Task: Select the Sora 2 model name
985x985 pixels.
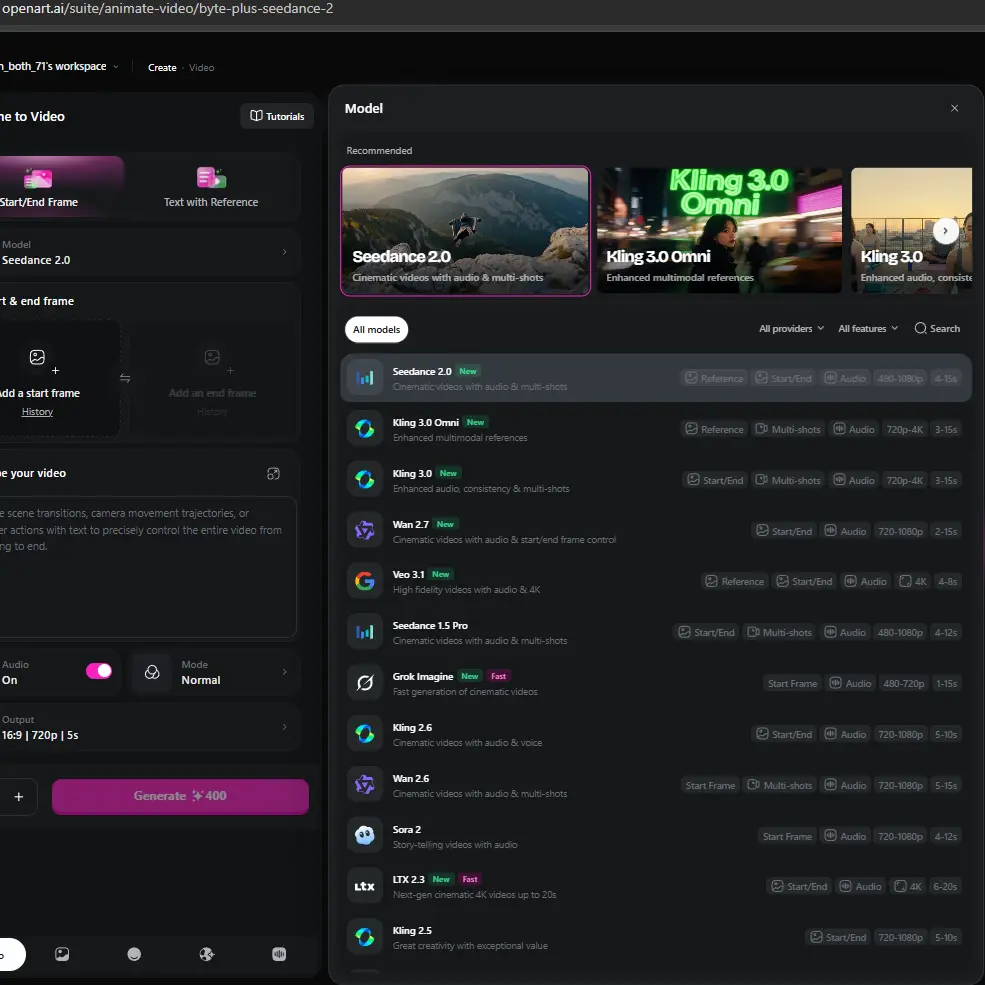Action: click(406, 829)
